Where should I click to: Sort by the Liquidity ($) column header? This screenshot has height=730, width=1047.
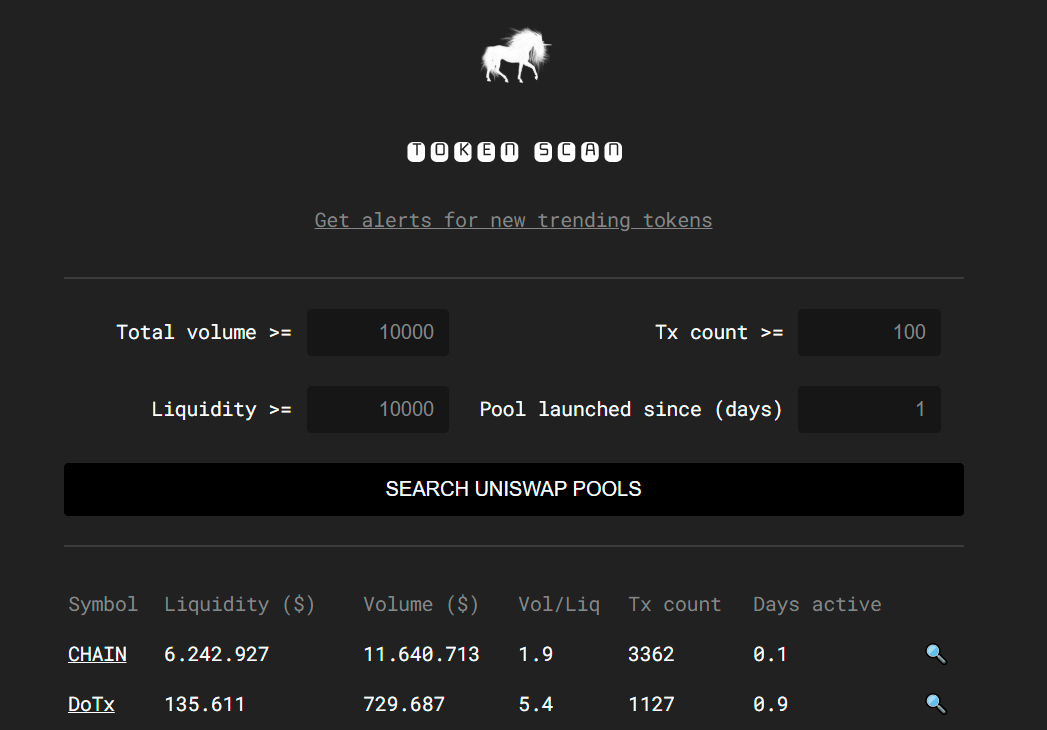[239, 604]
